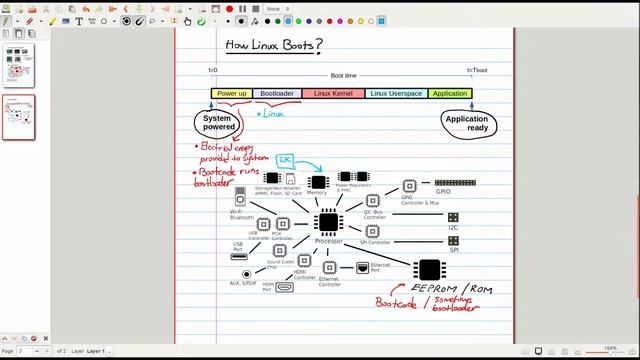640x360 pixels.
Task: Open a file with the folder icon
Action: [x=32, y=9]
